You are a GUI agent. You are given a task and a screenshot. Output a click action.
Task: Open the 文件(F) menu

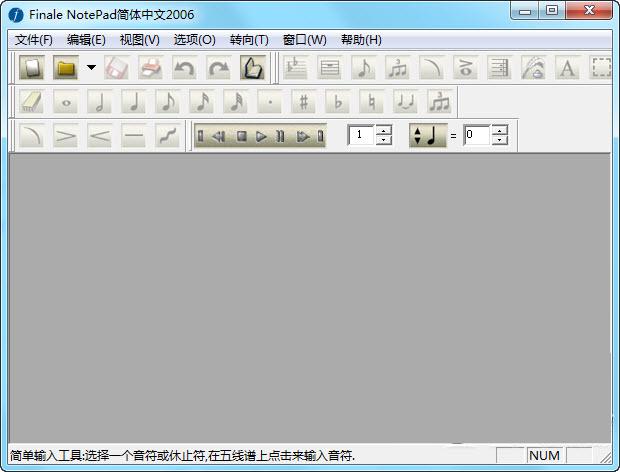[34, 40]
